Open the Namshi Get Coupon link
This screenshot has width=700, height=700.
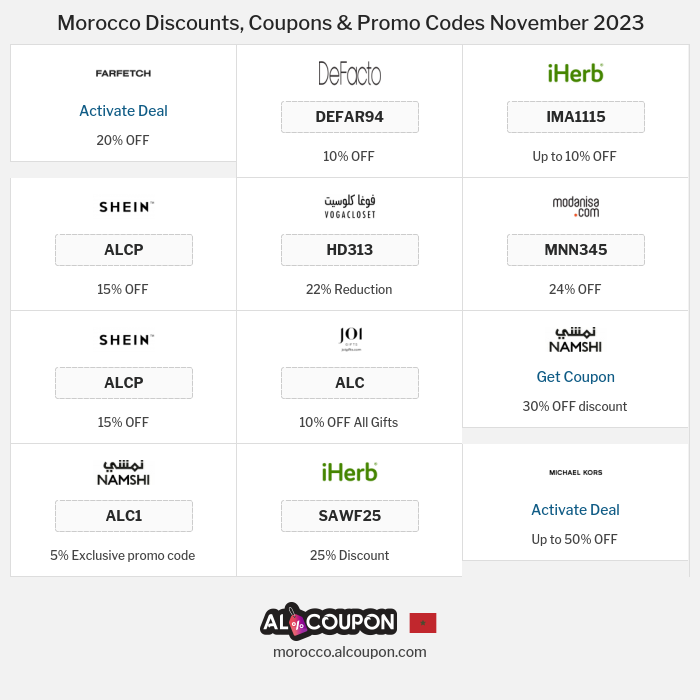pyautogui.click(x=575, y=377)
